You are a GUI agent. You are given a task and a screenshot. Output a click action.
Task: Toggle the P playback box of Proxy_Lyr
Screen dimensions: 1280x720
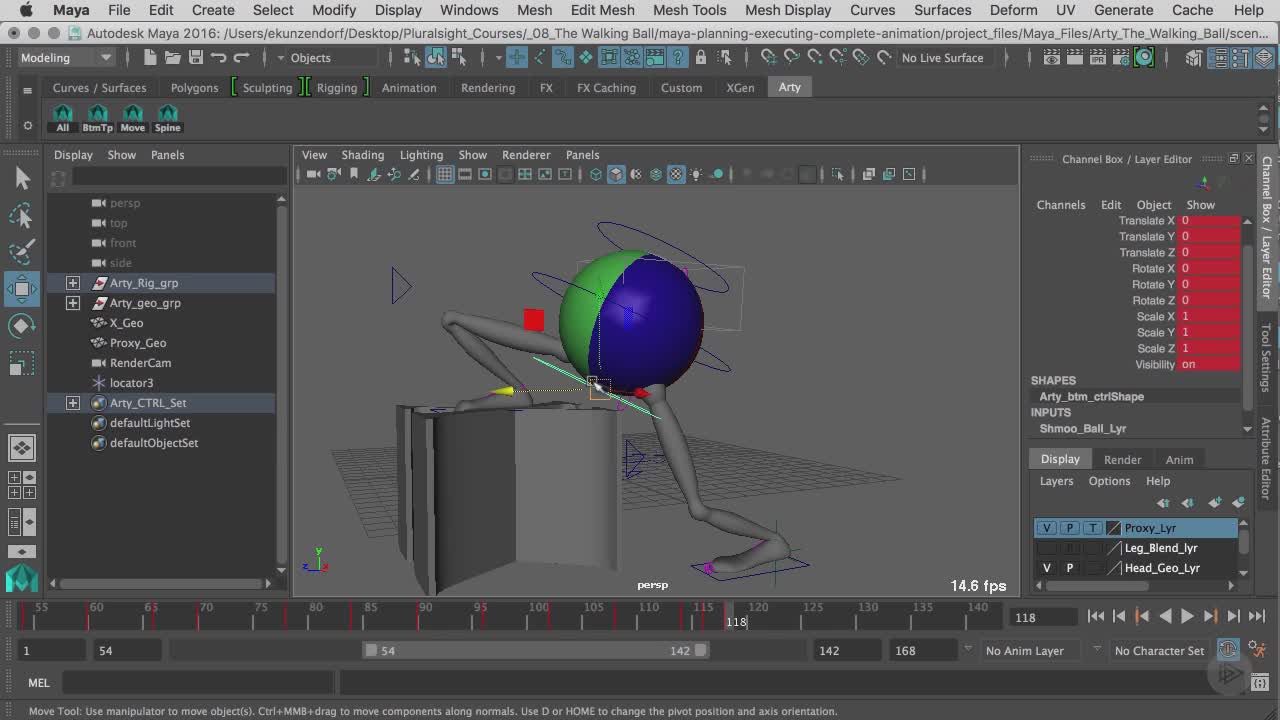click(x=1069, y=528)
